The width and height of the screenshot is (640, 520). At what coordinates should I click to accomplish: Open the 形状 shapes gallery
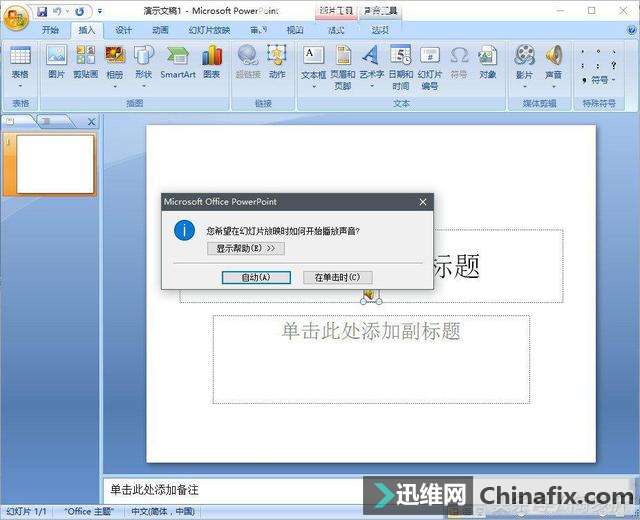[144, 61]
